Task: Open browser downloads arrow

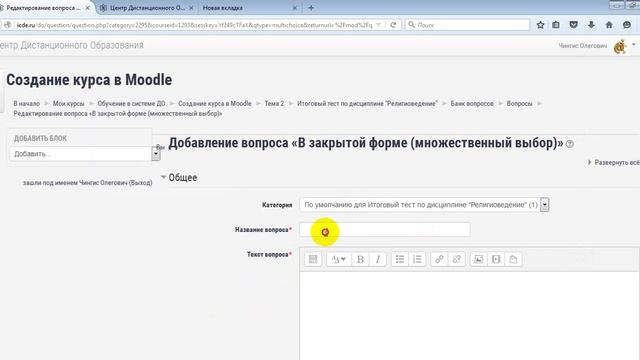Action: [591, 25]
